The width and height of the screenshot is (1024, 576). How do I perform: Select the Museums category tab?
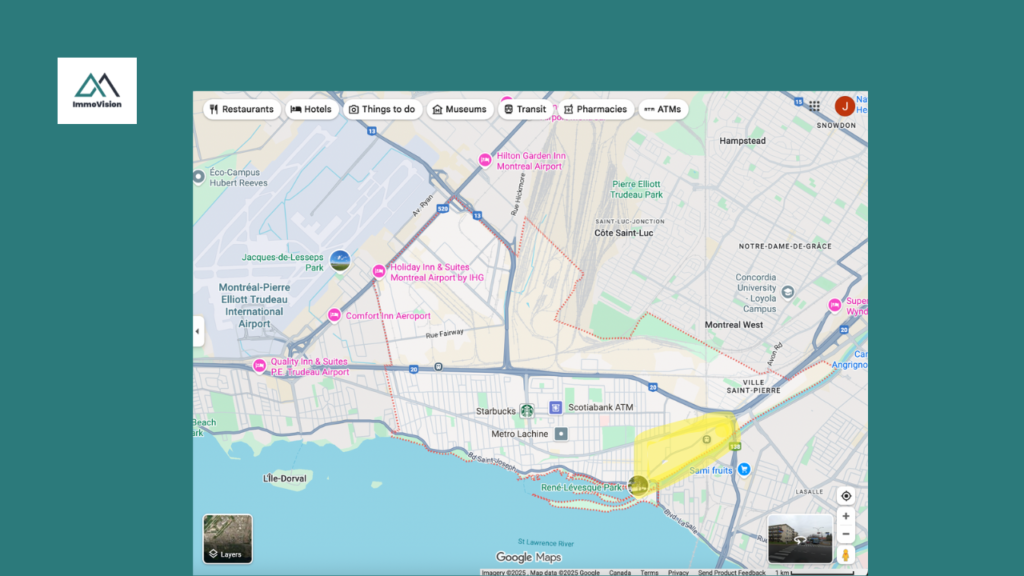tap(460, 109)
